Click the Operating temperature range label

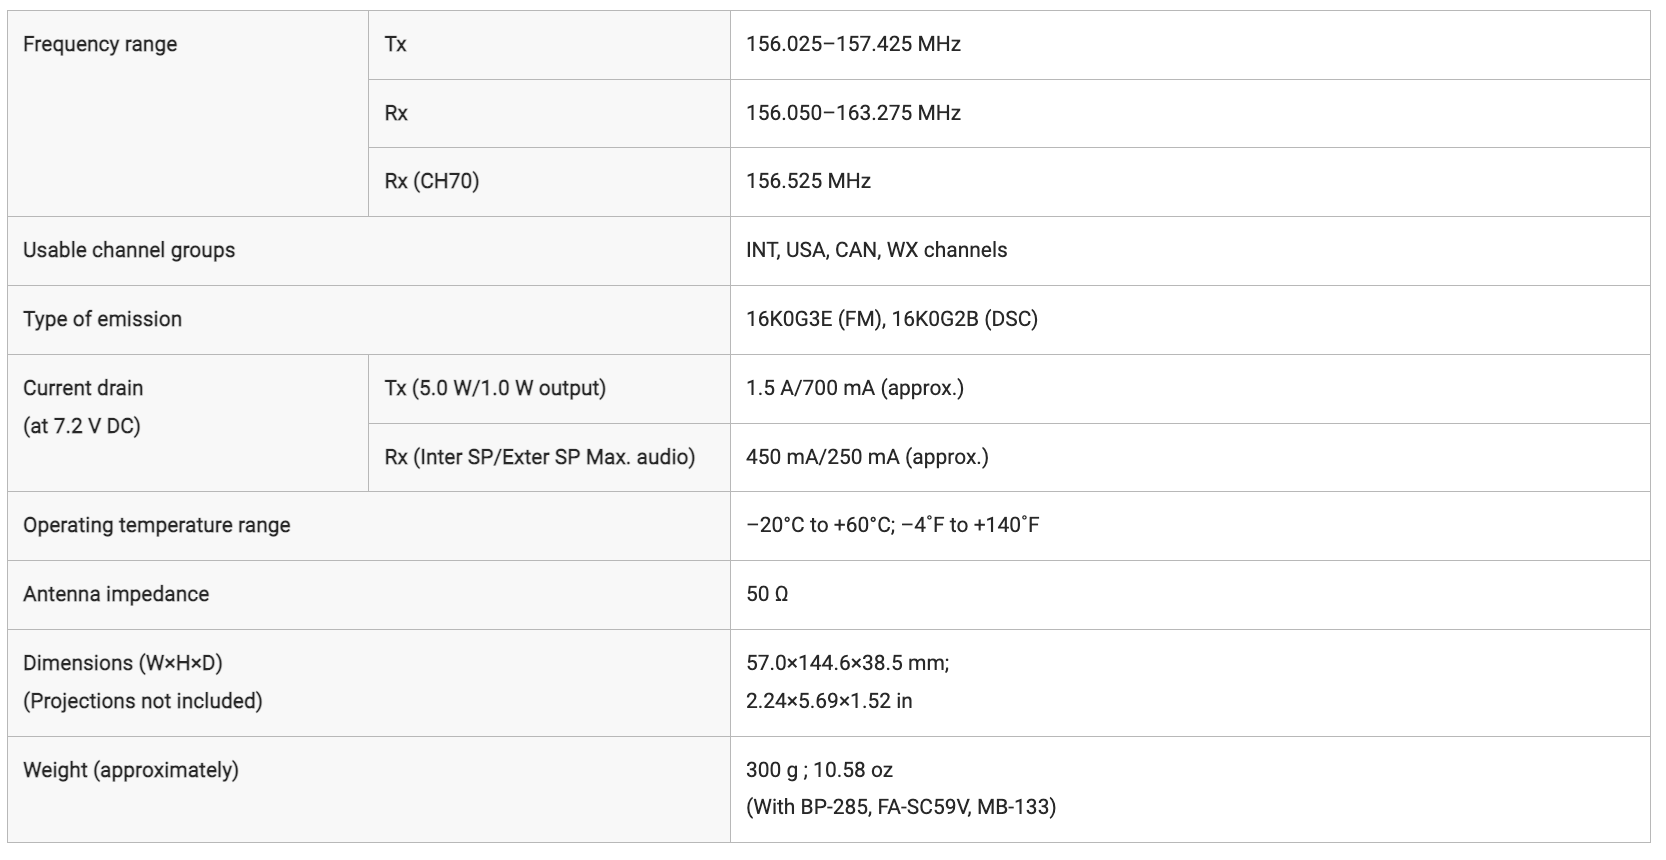[x=157, y=526]
